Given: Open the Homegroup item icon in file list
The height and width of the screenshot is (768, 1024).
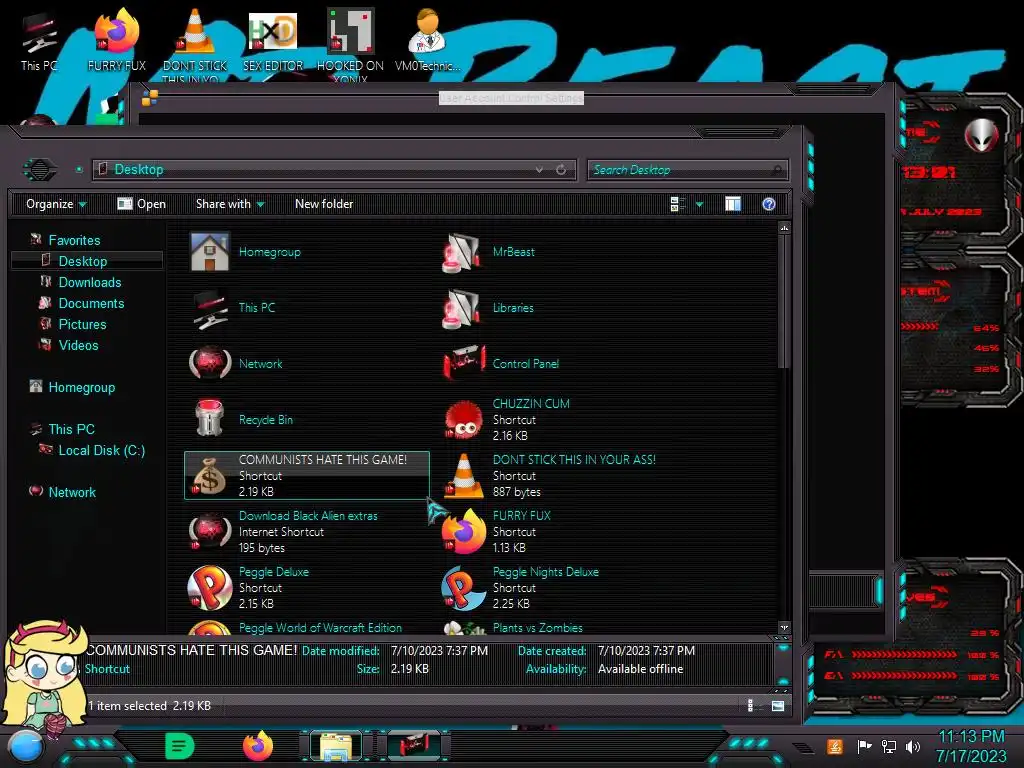Looking at the screenshot, I should pos(210,251).
